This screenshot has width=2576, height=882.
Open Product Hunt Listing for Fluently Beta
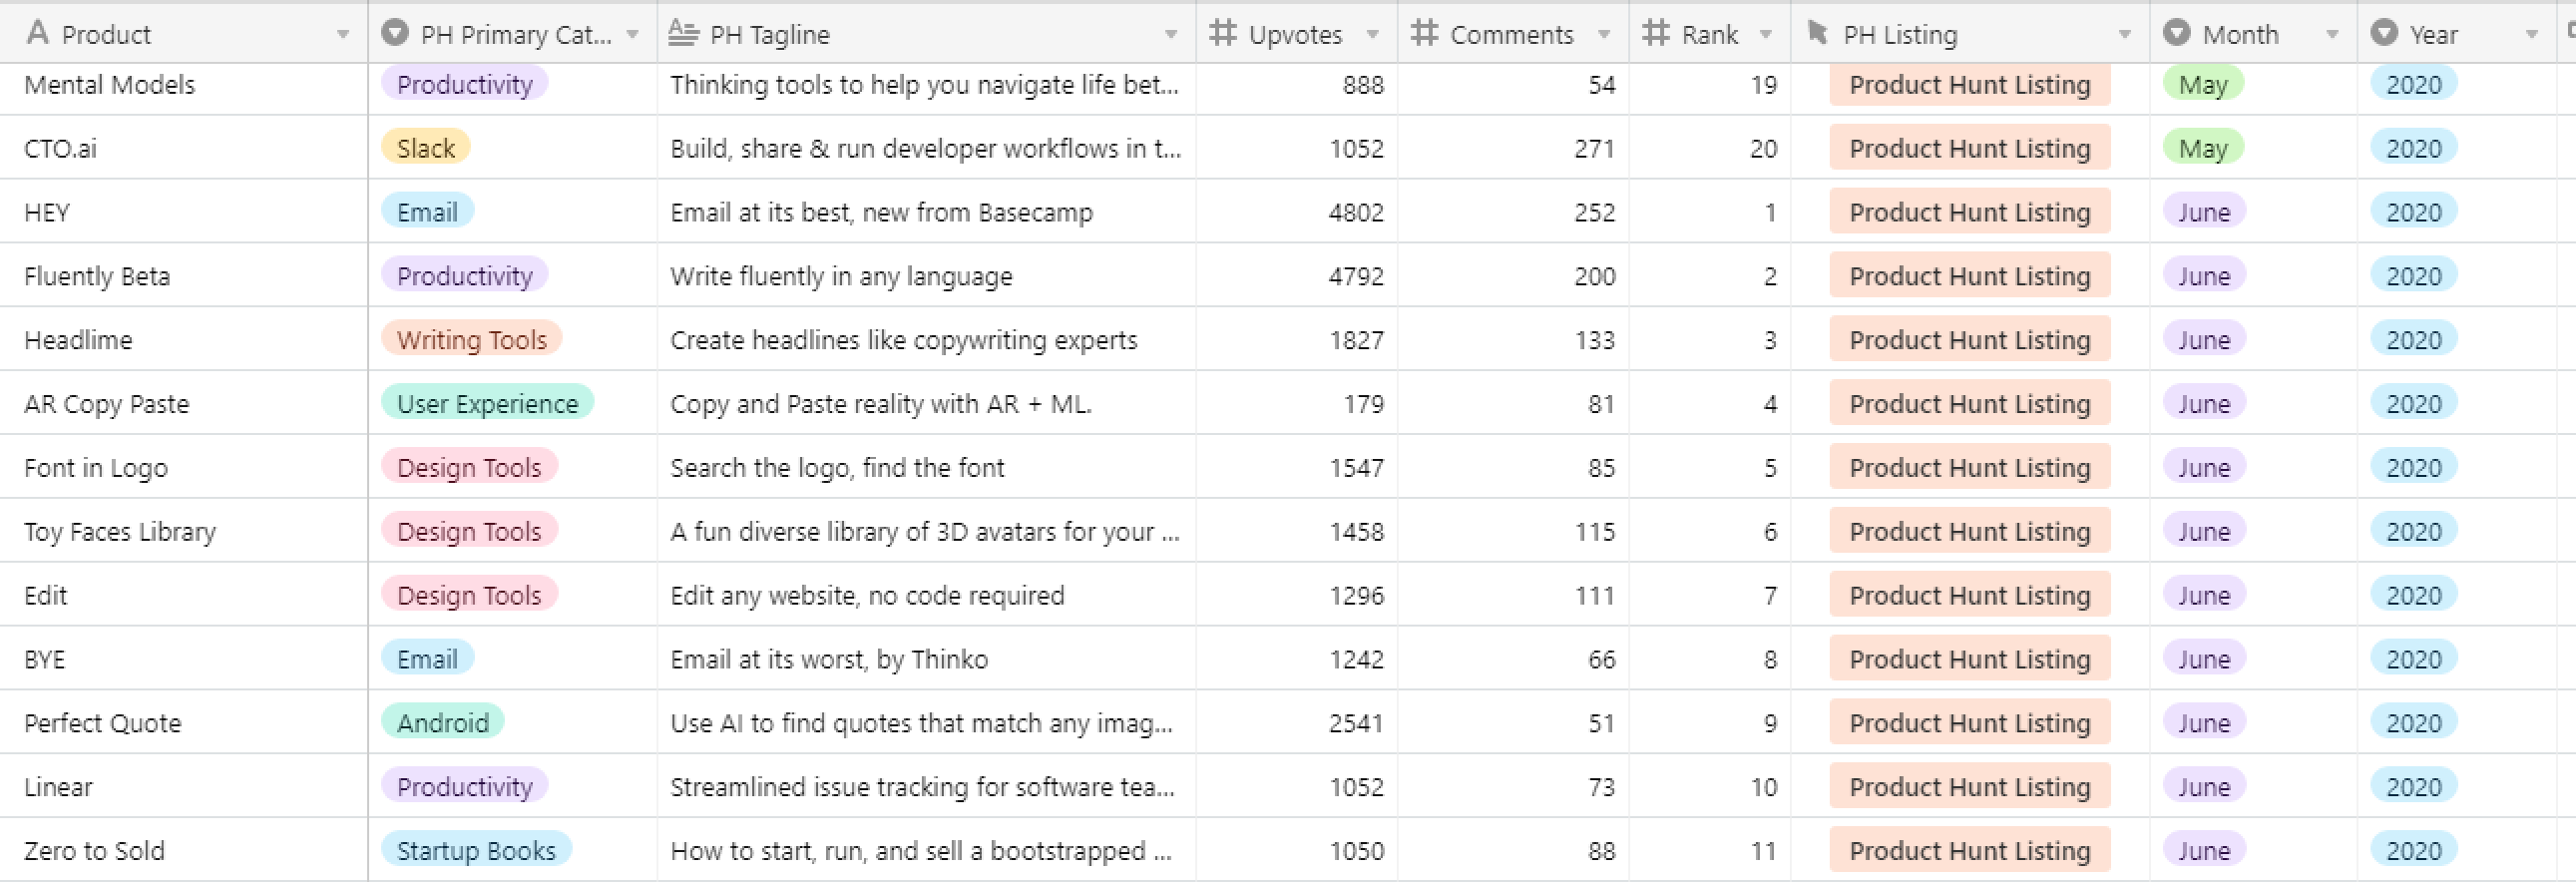pos(1970,276)
